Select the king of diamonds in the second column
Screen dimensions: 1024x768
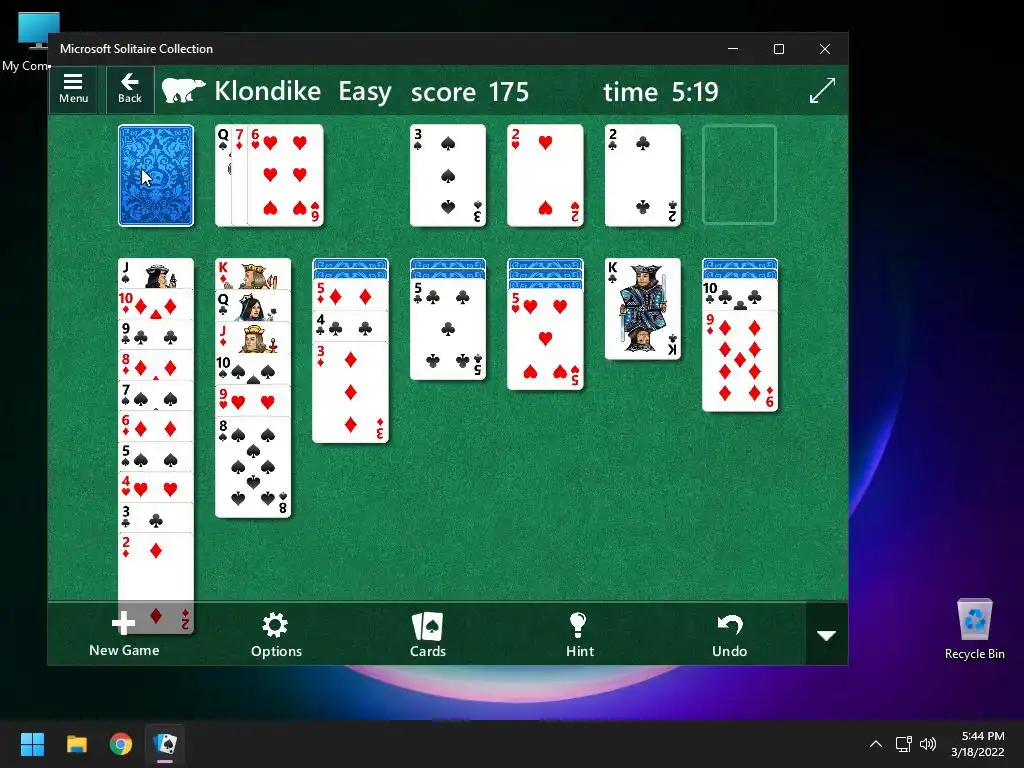253,274
